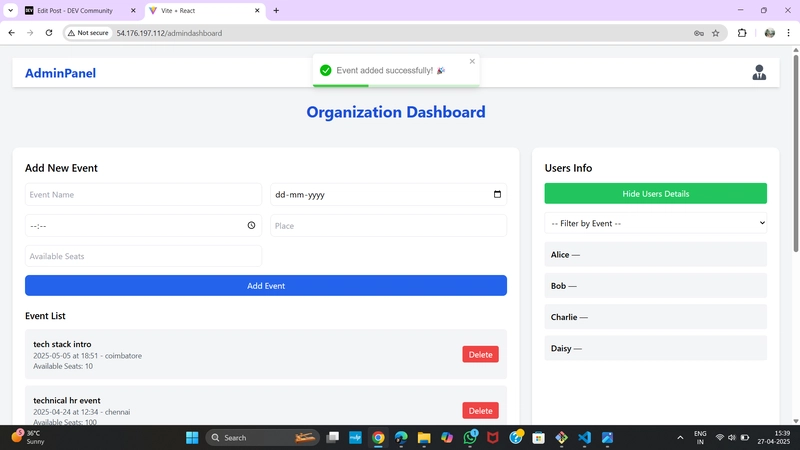The width and height of the screenshot is (800, 450).
Task: Reload the current page
Action: (x=49, y=33)
